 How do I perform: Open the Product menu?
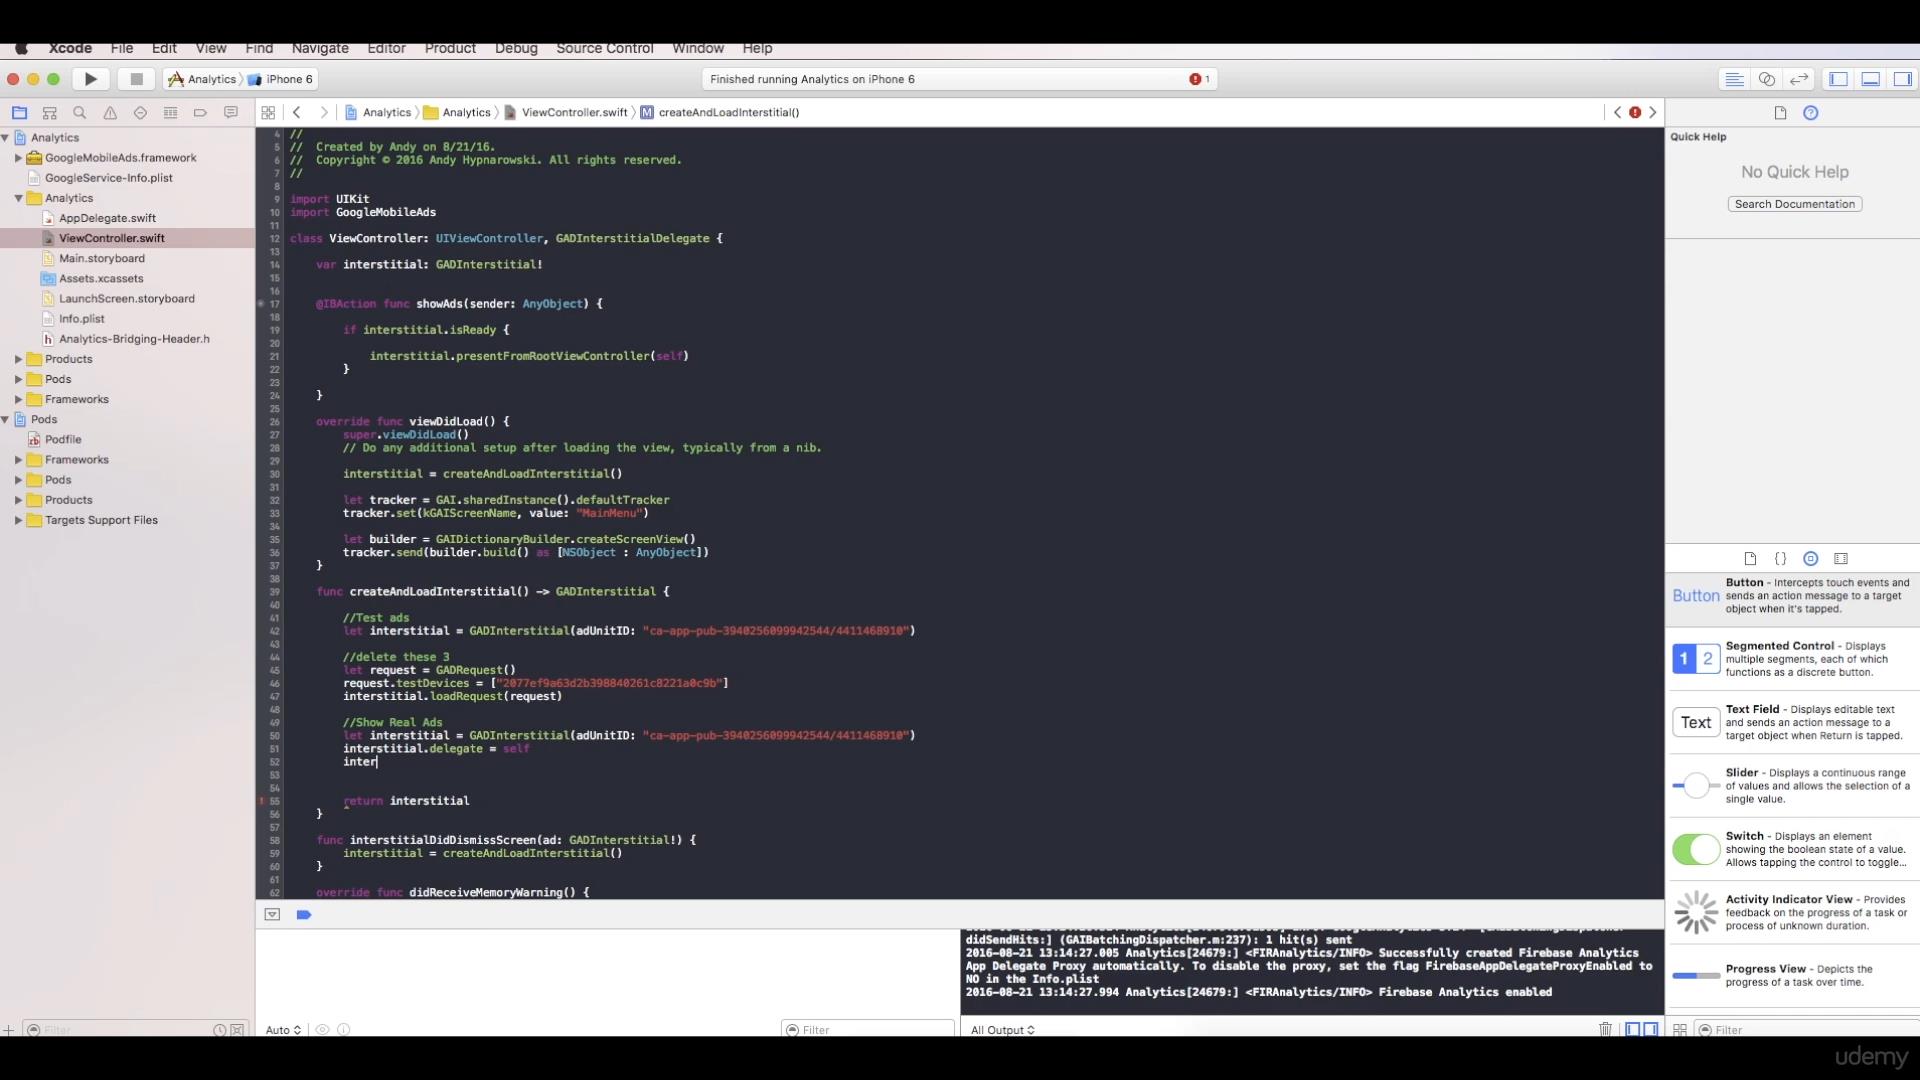tap(450, 48)
